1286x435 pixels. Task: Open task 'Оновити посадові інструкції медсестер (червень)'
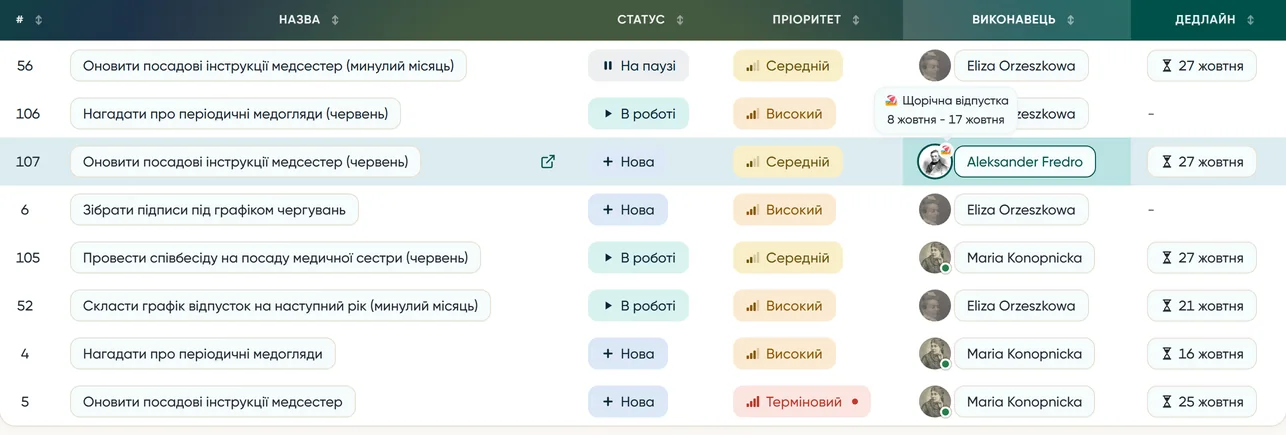(x=245, y=162)
